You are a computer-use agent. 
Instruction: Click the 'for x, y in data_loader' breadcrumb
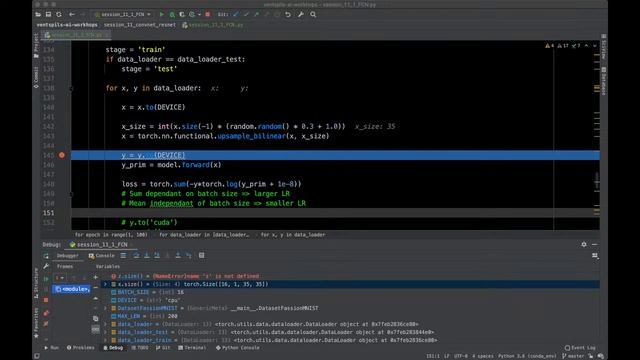[293, 235]
